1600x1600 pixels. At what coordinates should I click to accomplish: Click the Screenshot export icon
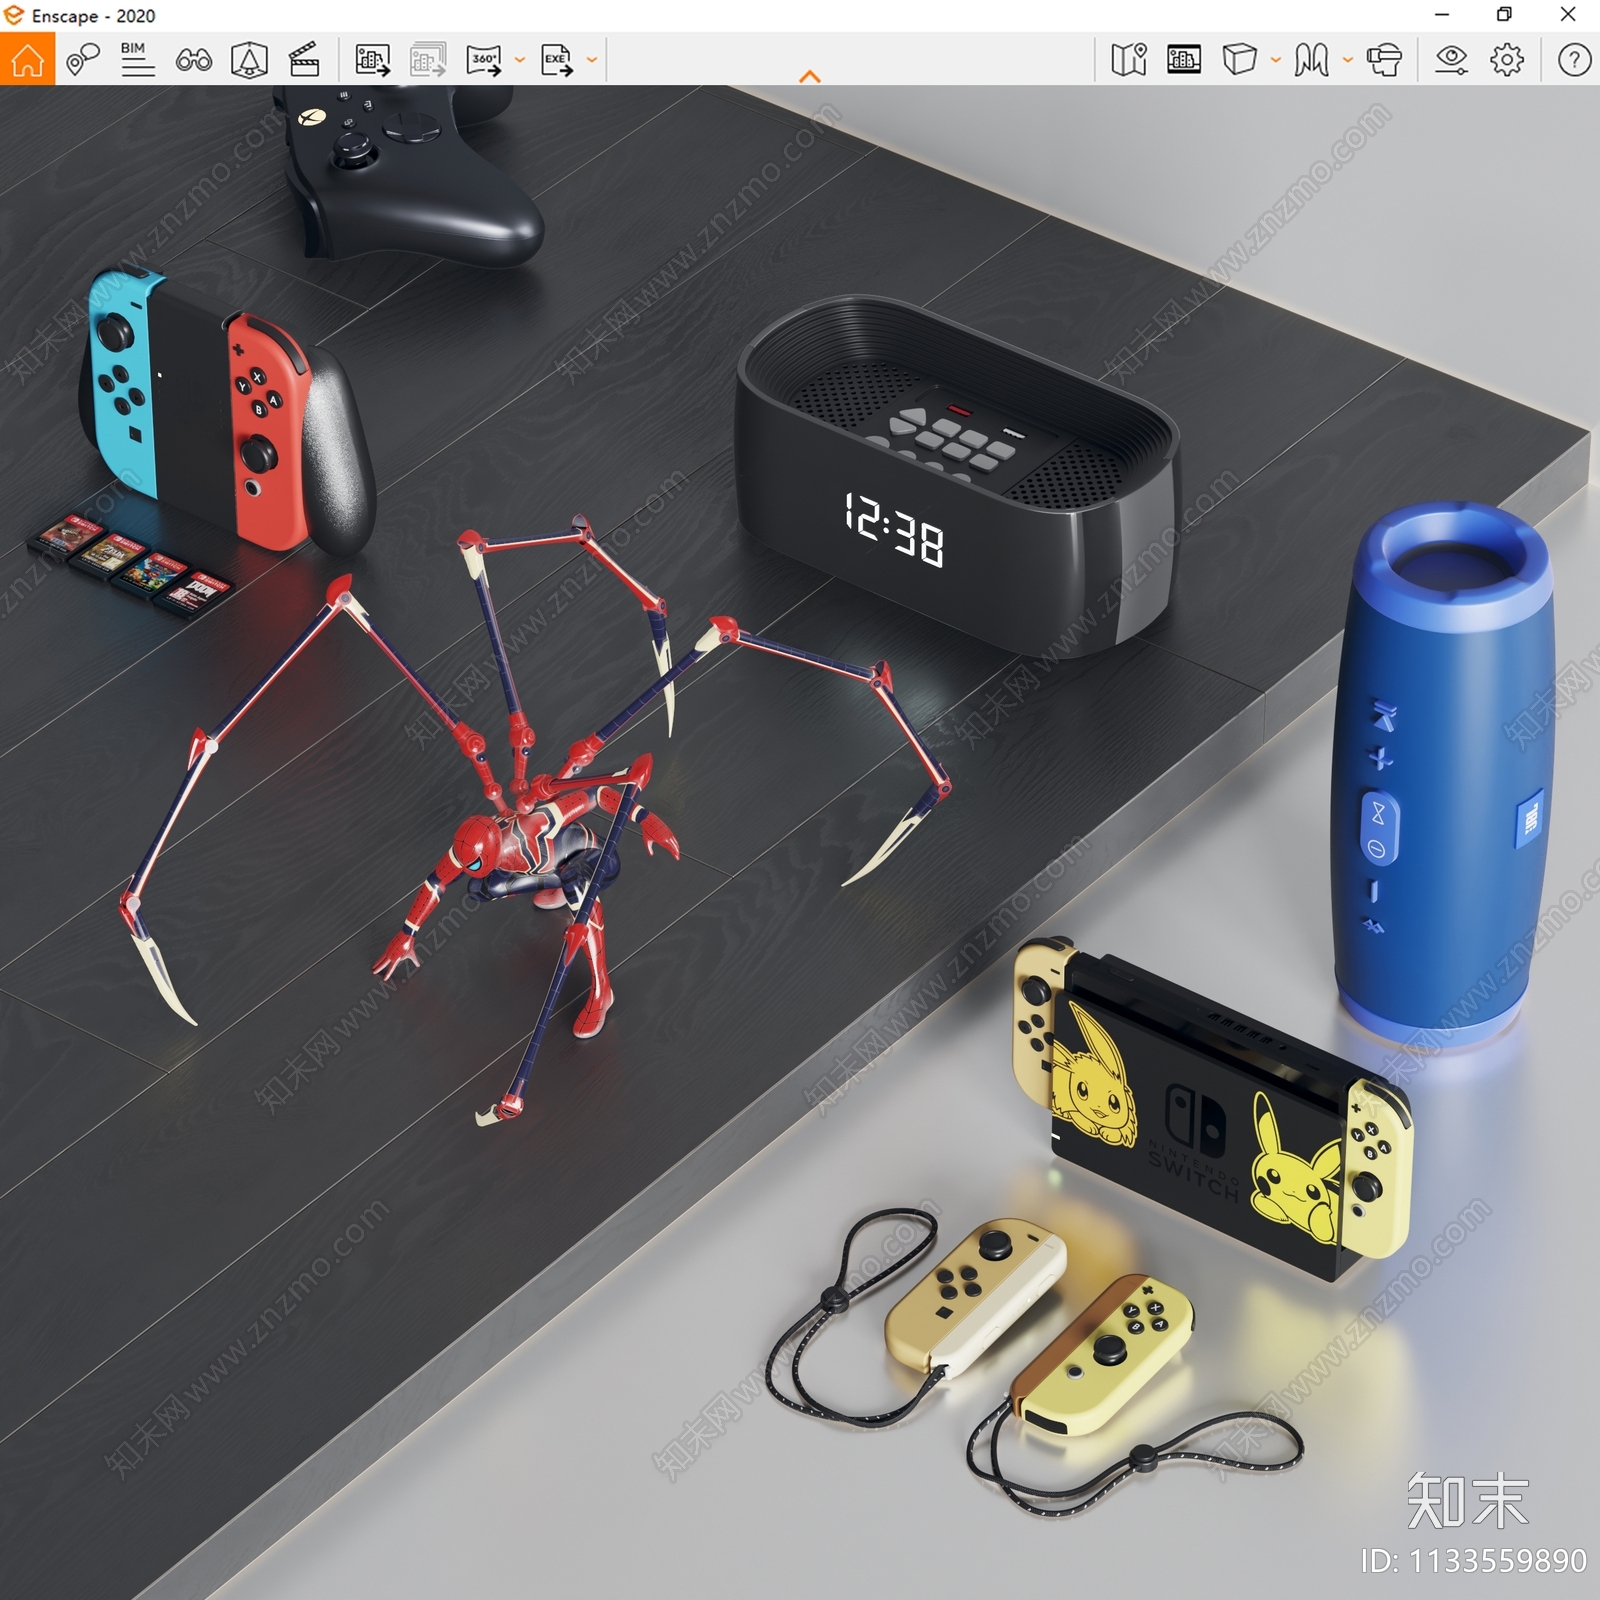373,60
